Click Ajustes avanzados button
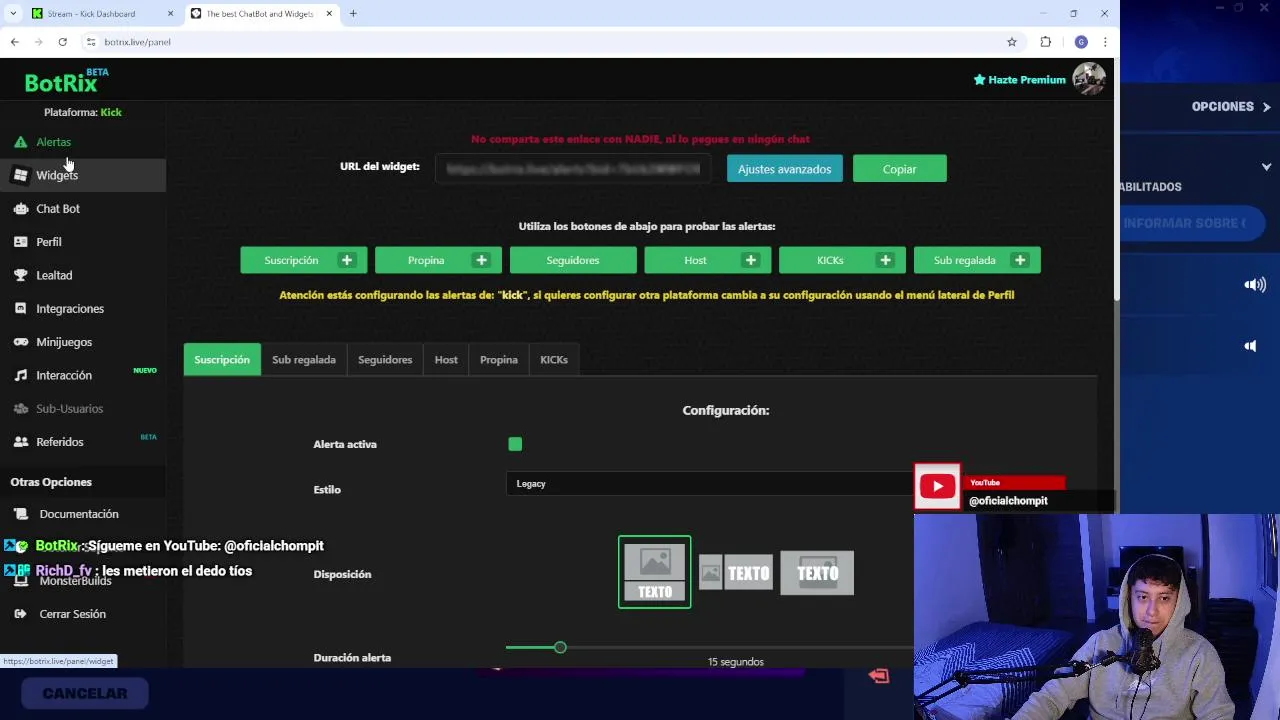The width and height of the screenshot is (1280, 720). click(x=785, y=169)
